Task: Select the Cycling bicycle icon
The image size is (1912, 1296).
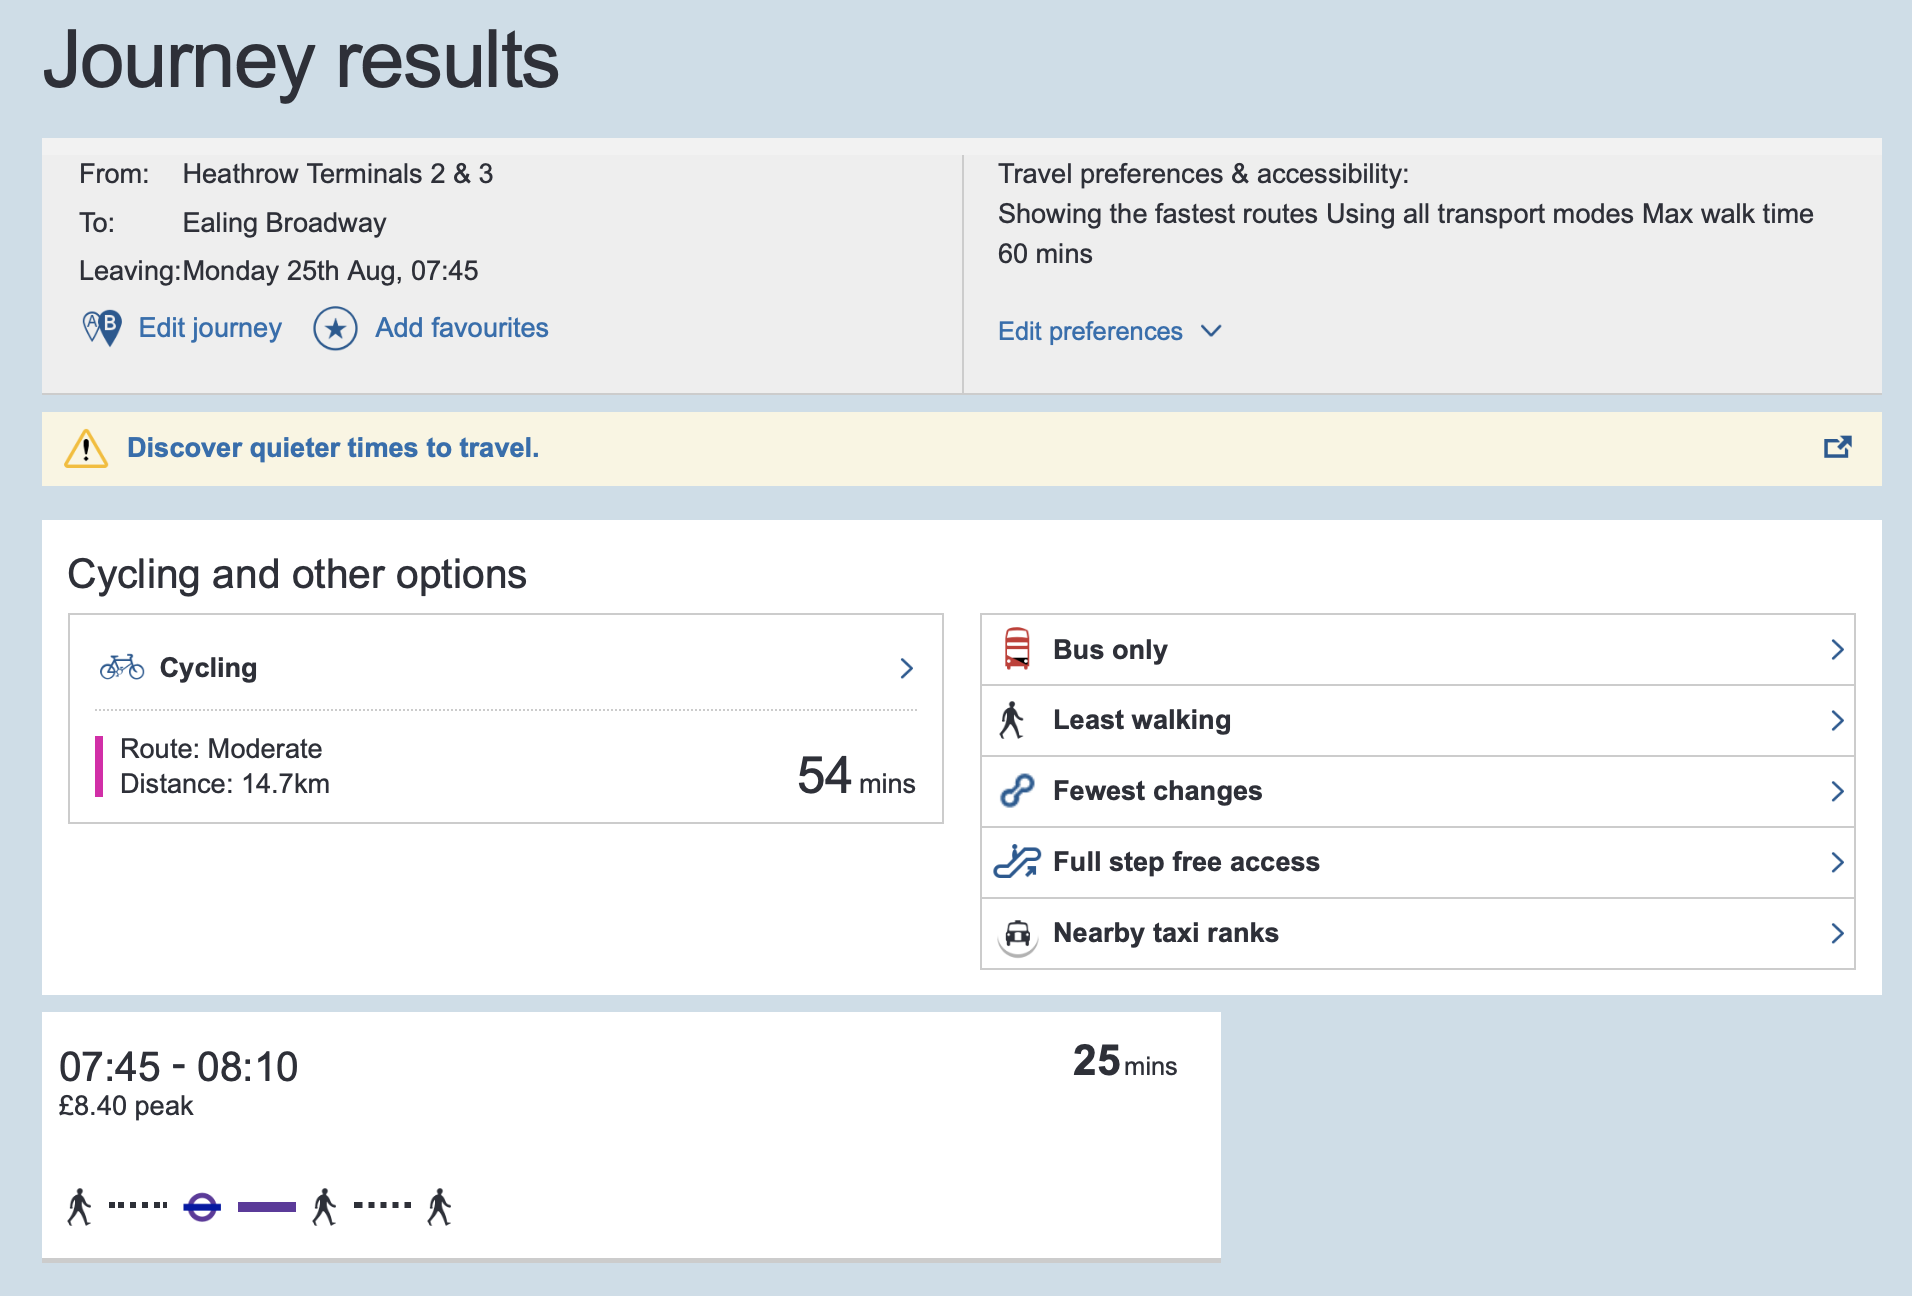Action: pos(121,667)
